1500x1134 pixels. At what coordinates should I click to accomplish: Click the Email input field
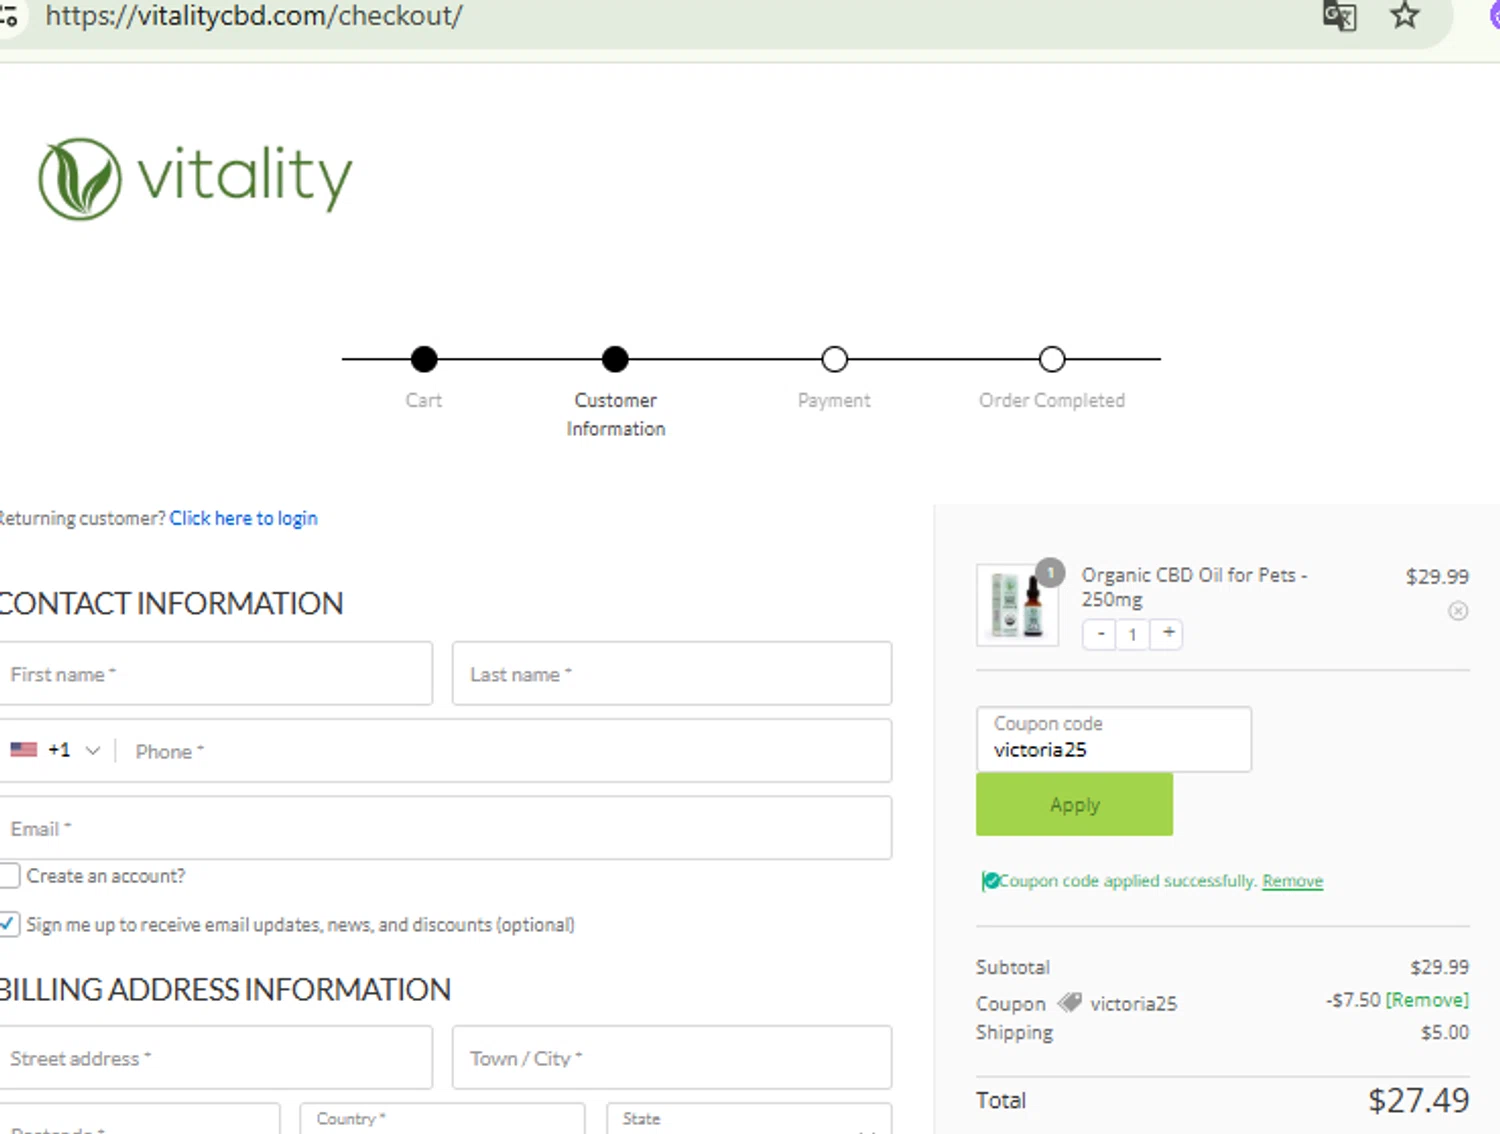click(445, 828)
